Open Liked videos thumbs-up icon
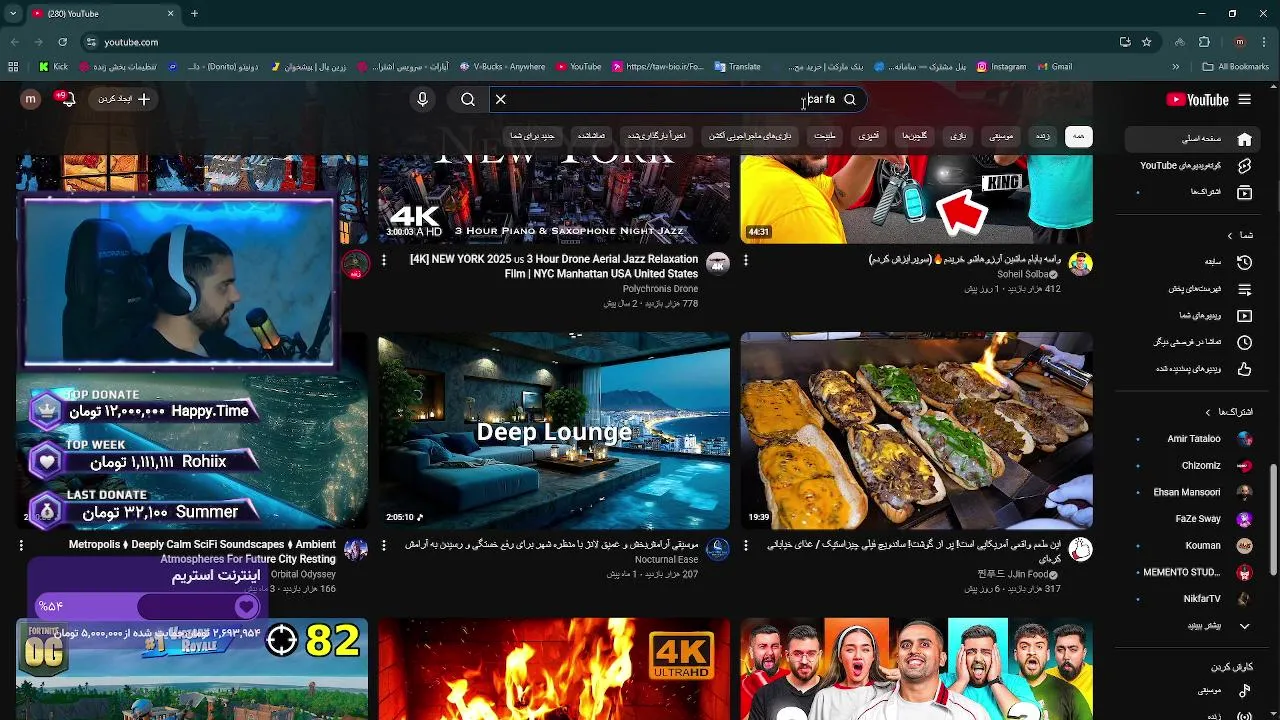Viewport: 1280px width, 720px height. (x=1244, y=368)
